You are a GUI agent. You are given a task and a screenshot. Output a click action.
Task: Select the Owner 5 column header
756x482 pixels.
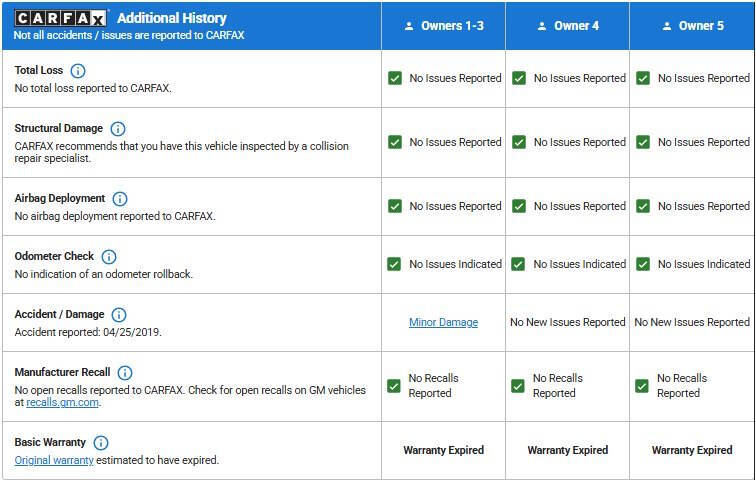tap(692, 26)
